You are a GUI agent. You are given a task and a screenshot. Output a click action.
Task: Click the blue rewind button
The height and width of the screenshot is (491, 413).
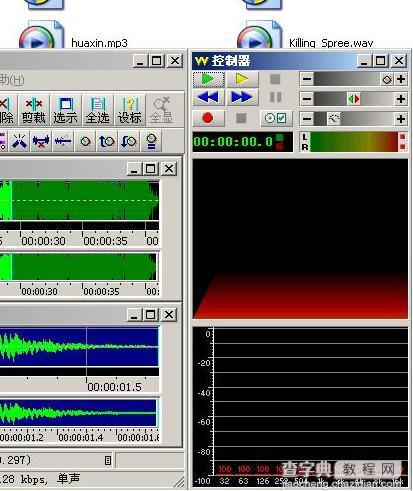point(208,97)
